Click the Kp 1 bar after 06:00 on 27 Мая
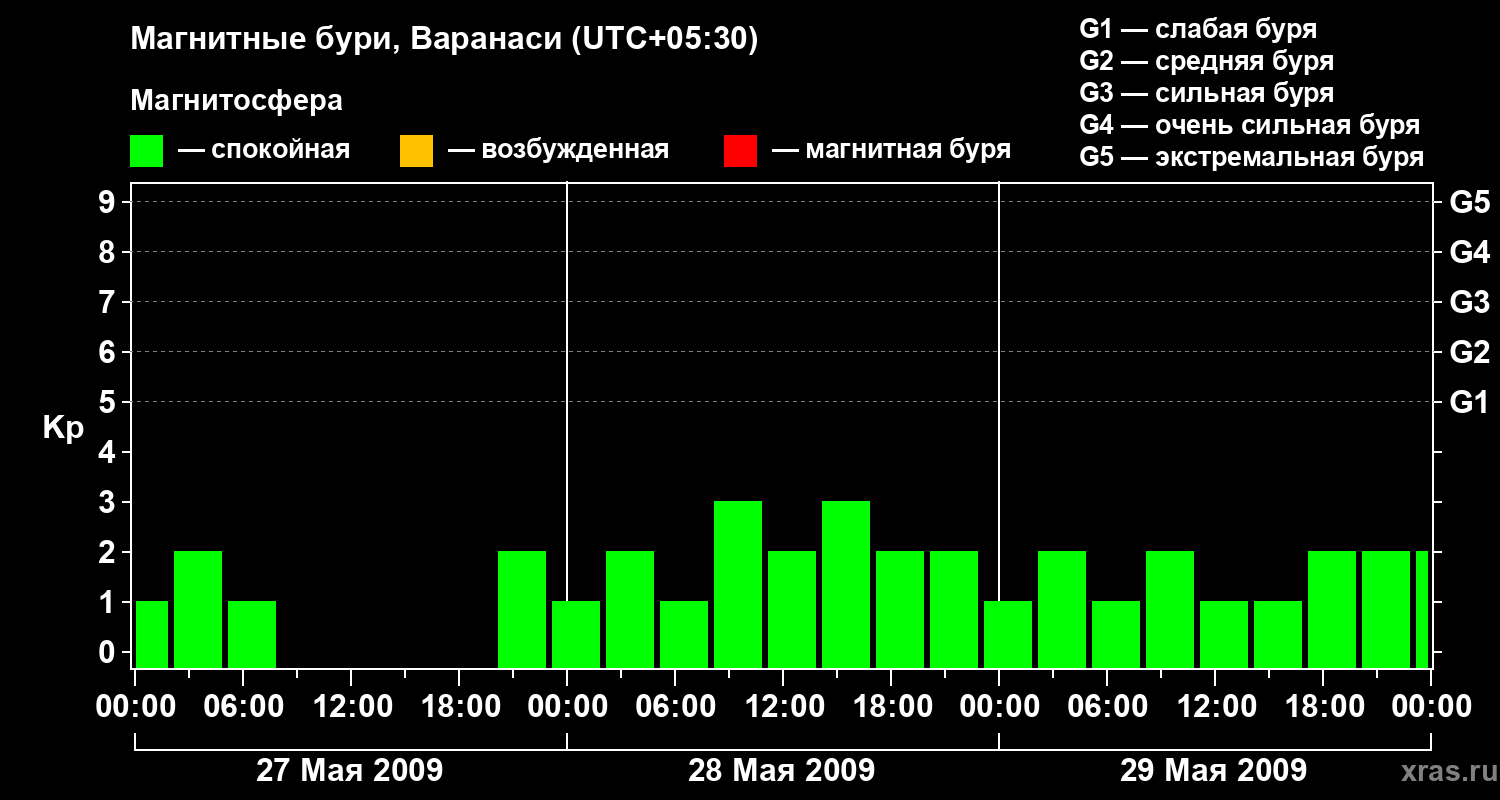1500x800 pixels. pos(252,634)
